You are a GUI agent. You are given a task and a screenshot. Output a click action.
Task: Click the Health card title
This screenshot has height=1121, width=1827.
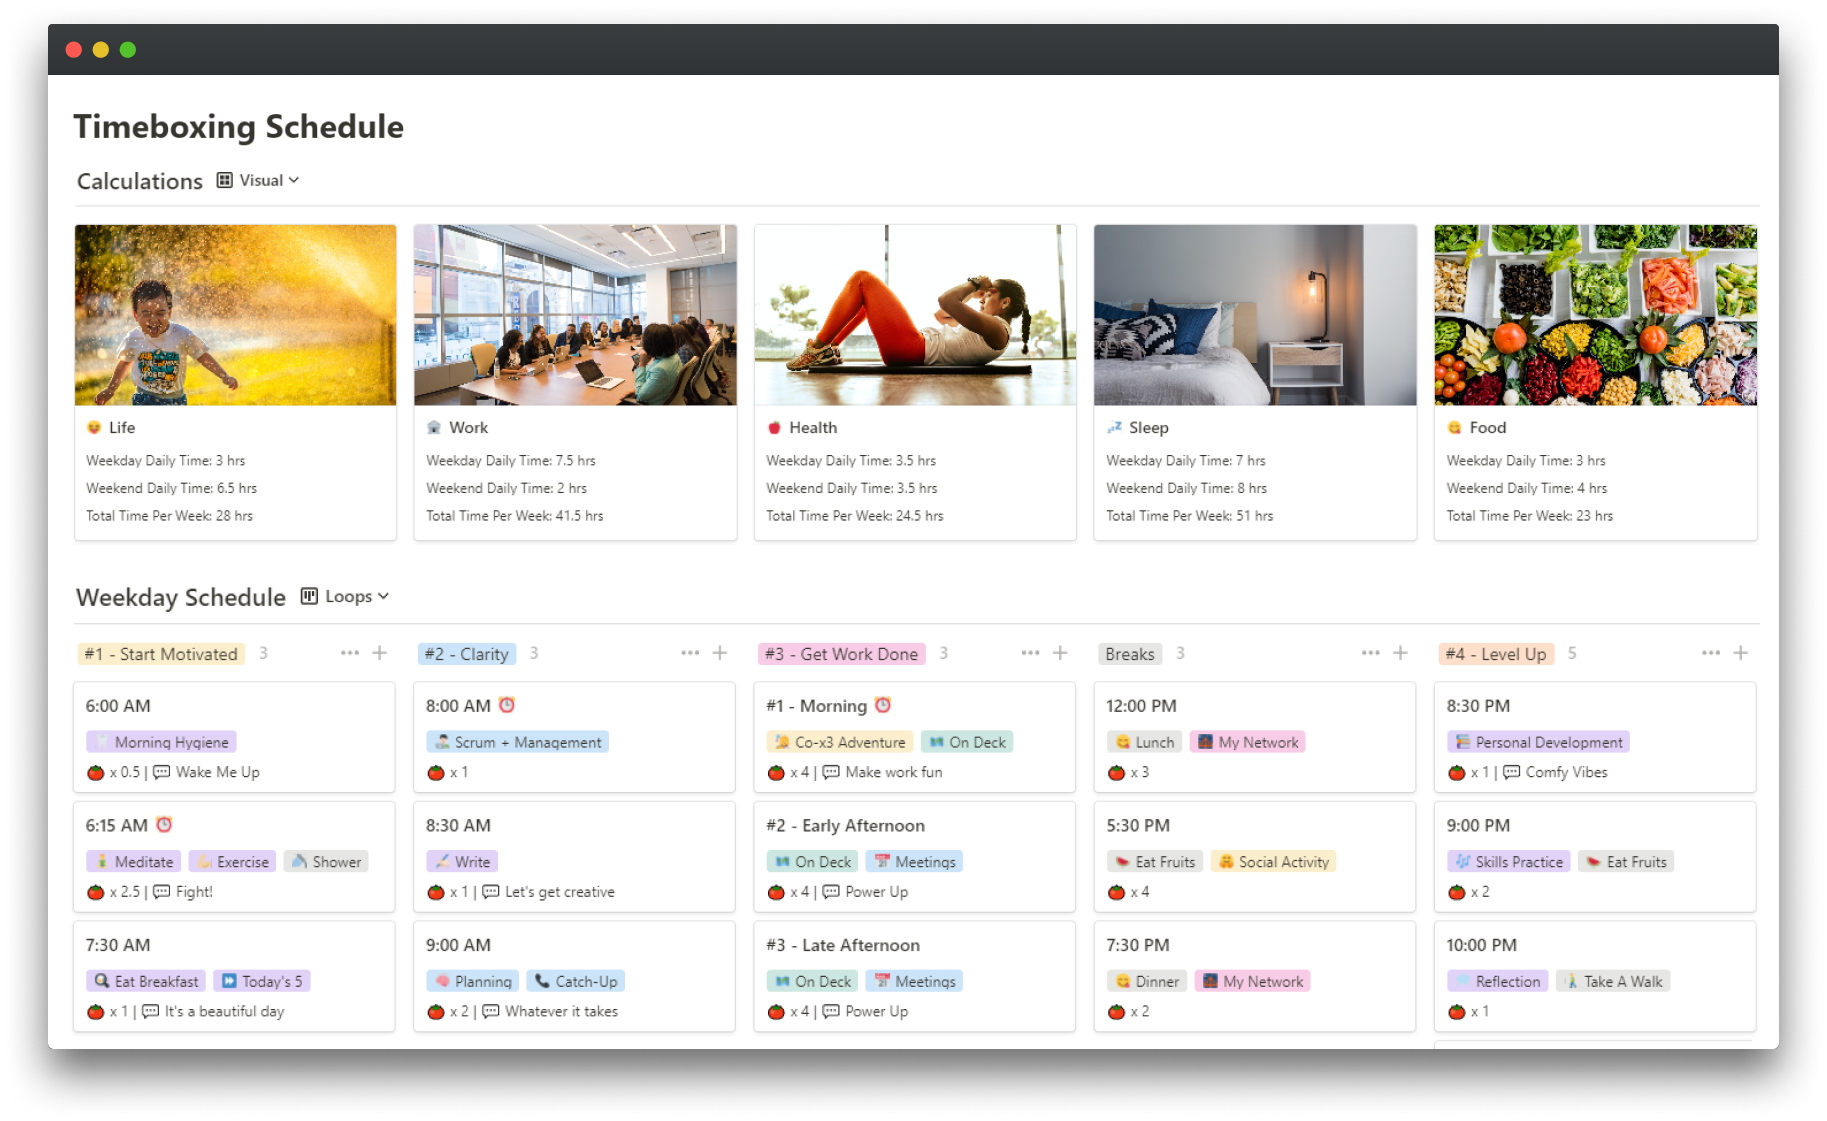coord(813,427)
